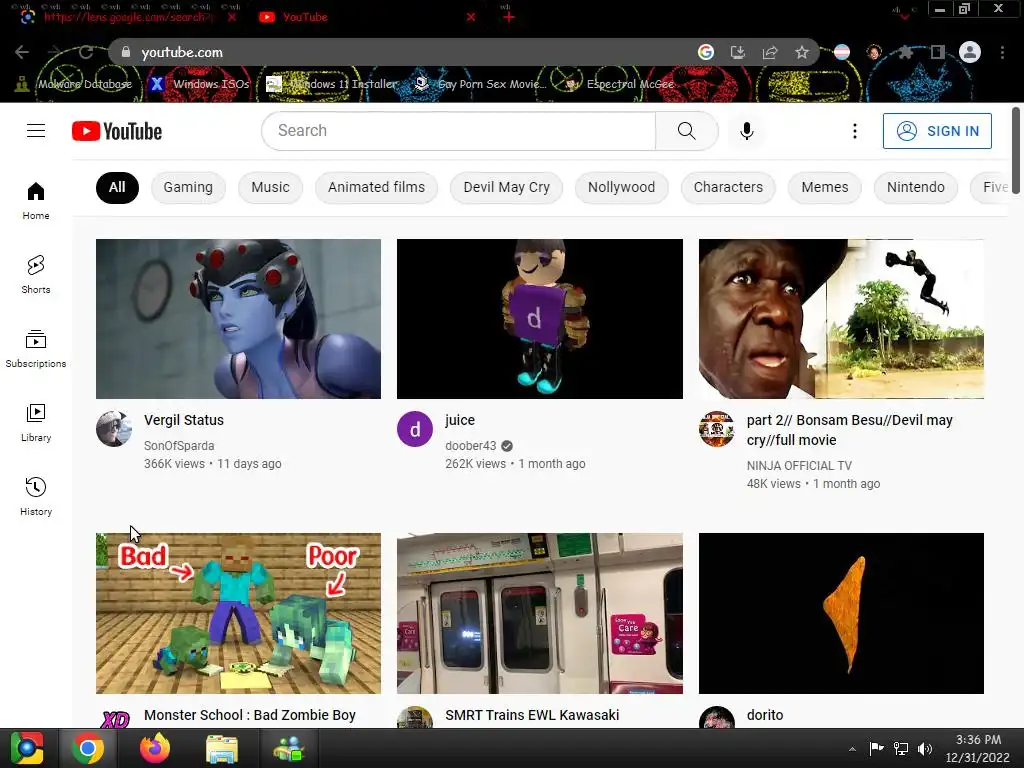Select the Music filter chip
1024x768 pixels.
tap(270, 187)
